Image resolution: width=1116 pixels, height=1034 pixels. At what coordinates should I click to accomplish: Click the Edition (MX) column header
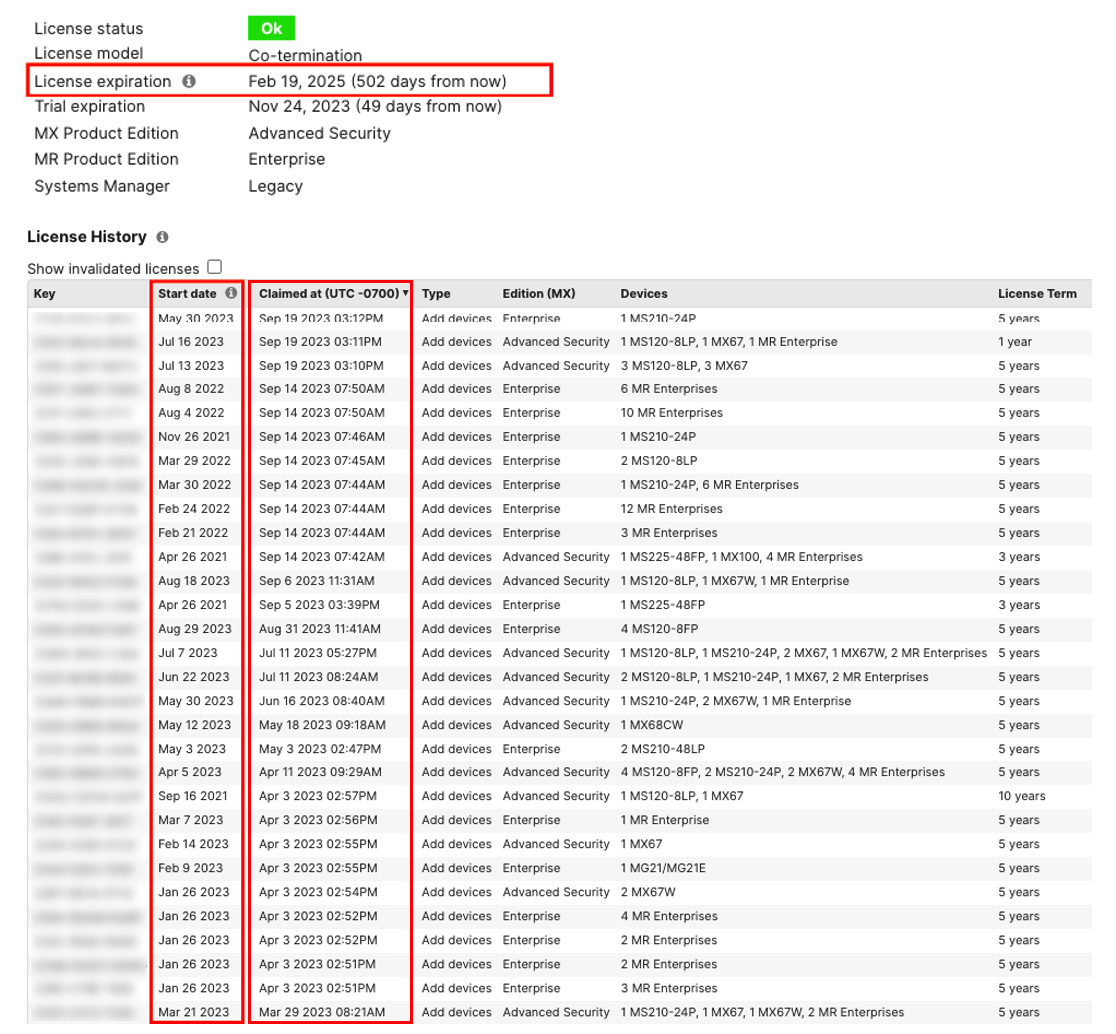539,294
